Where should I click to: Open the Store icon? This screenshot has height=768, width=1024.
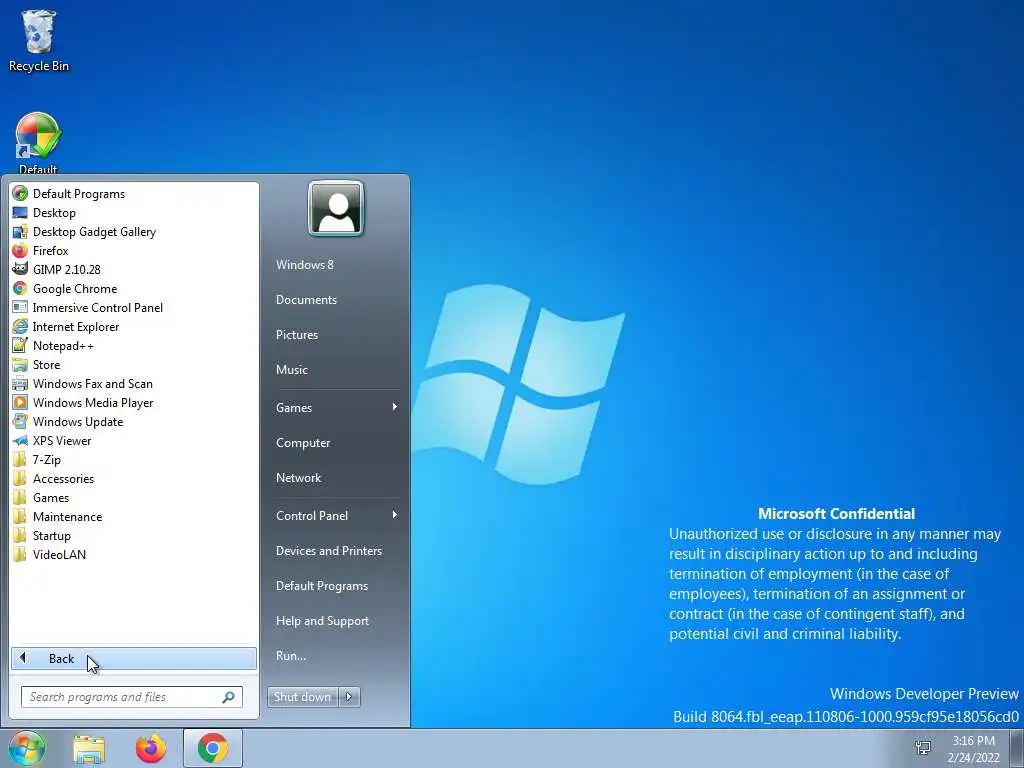pos(20,364)
